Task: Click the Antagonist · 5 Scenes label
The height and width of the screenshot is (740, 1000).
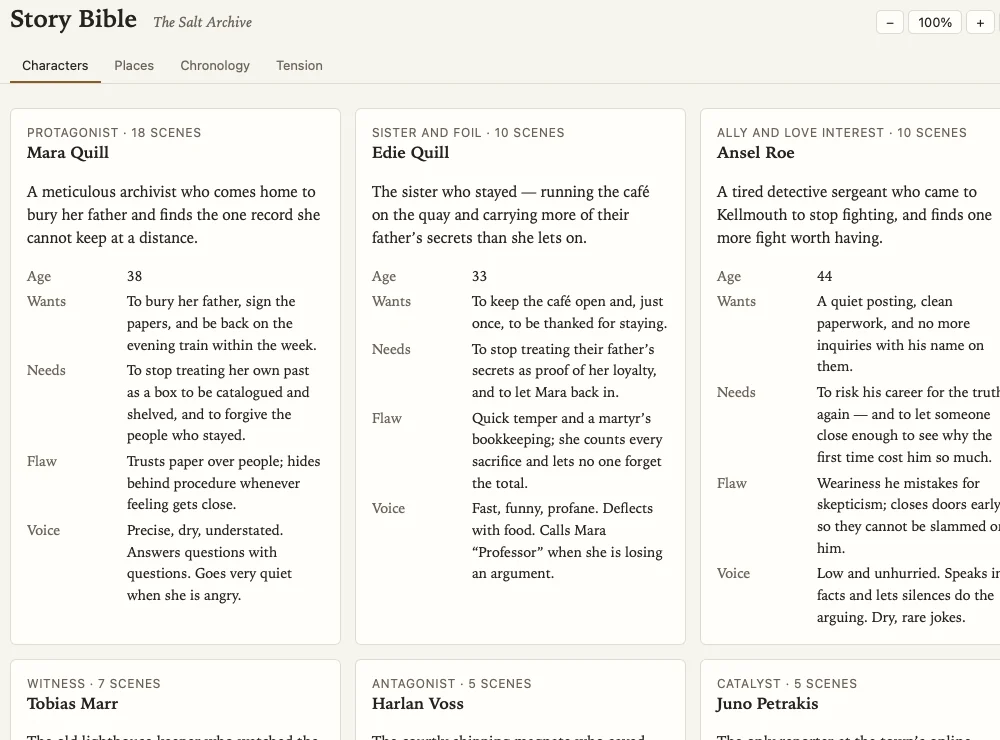Action: (x=452, y=684)
